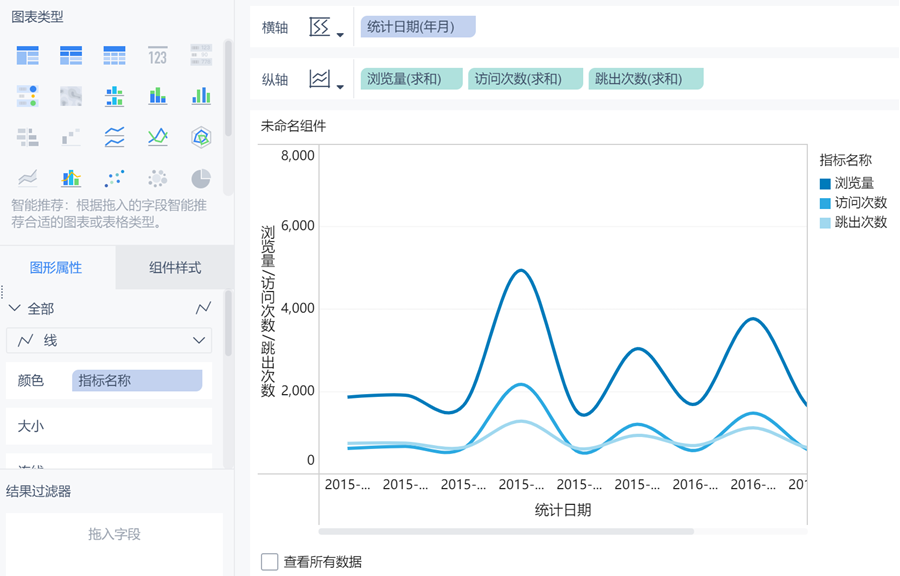Click the 8,000 y-axis tick label
Image resolution: width=900 pixels, height=576 pixels.
coord(297,155)
